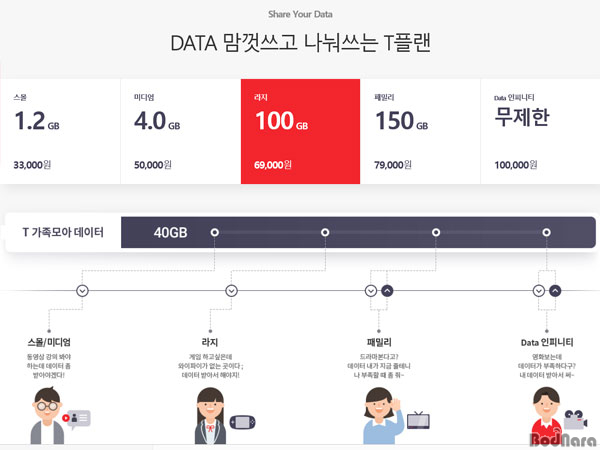Click the 스몰/미디엄 heading
This screenshot has width=600, height=450.
(x=49, y=342)
